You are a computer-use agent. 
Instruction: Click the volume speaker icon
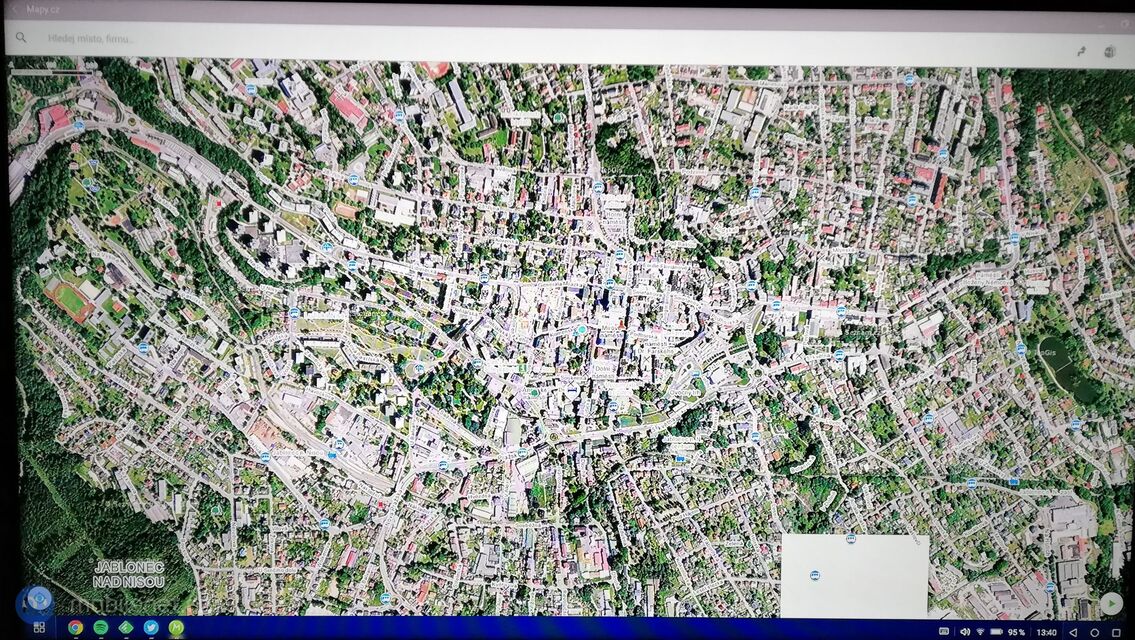[x=965, y=632]
